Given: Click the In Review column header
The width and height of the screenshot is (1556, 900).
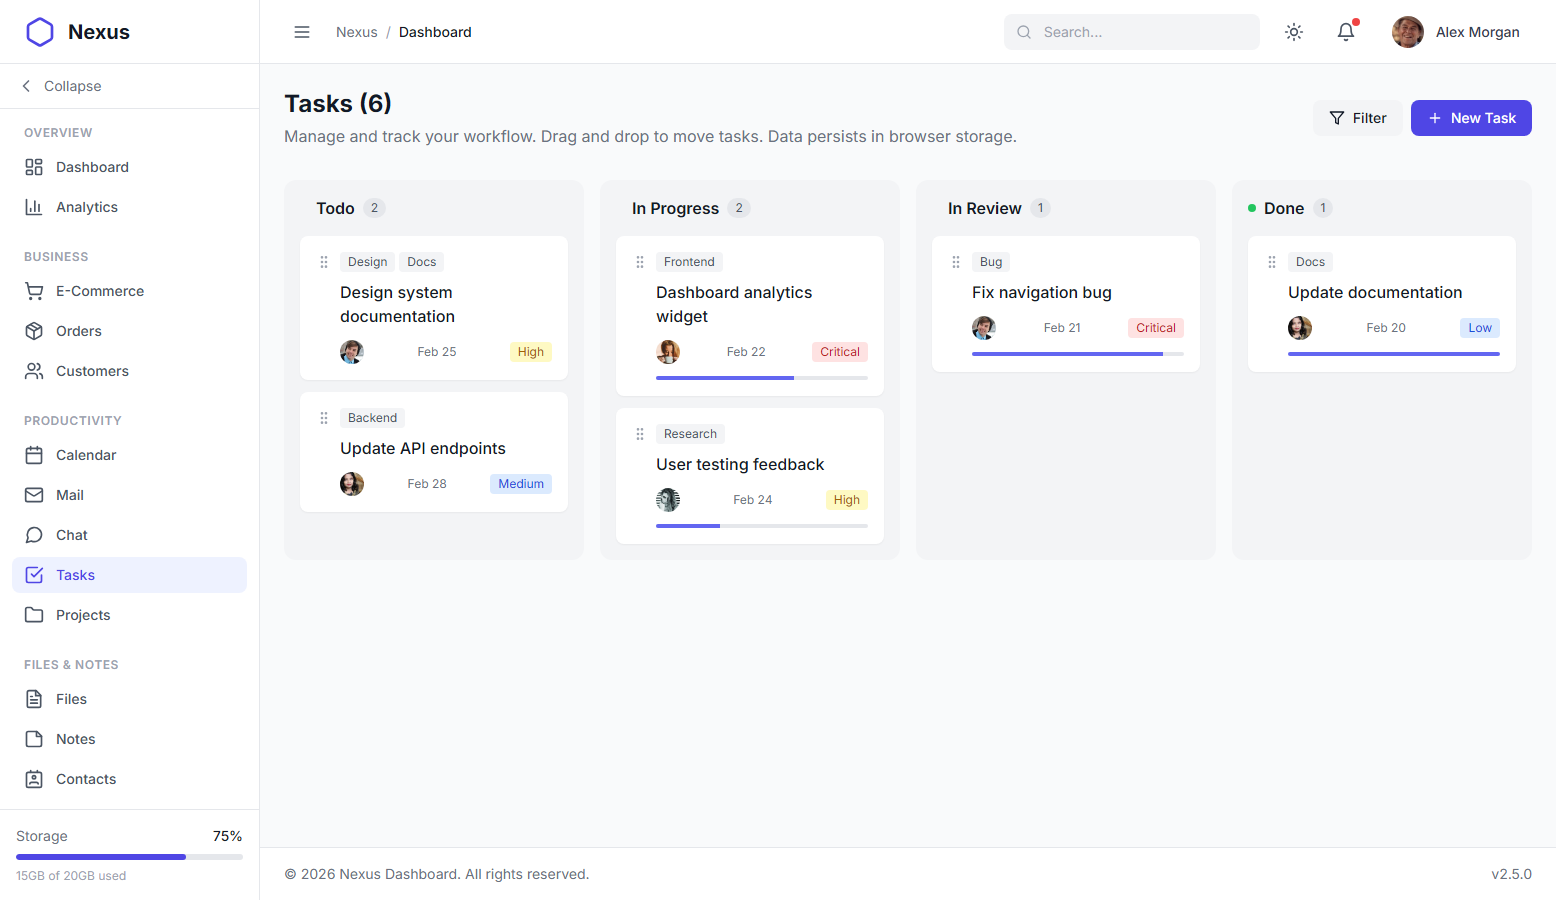Looking at the screenshot, I should pos(985,208).
